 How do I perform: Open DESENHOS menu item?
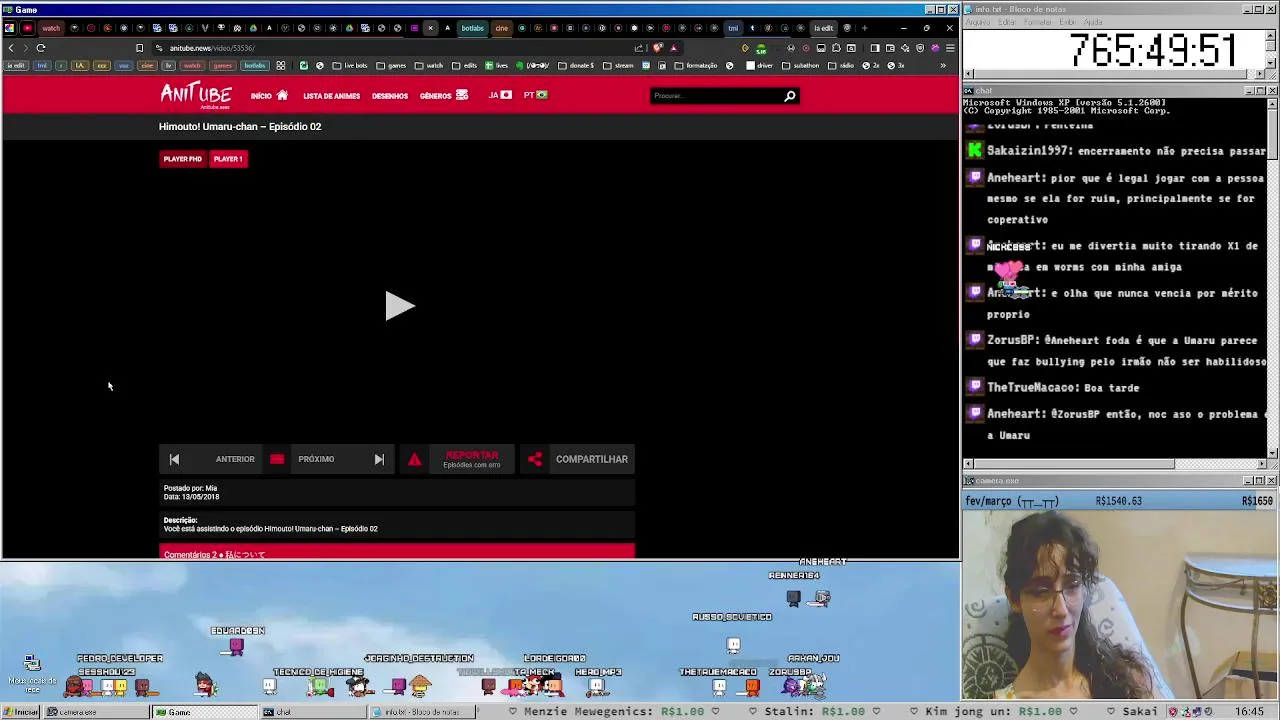coord(390,96)
